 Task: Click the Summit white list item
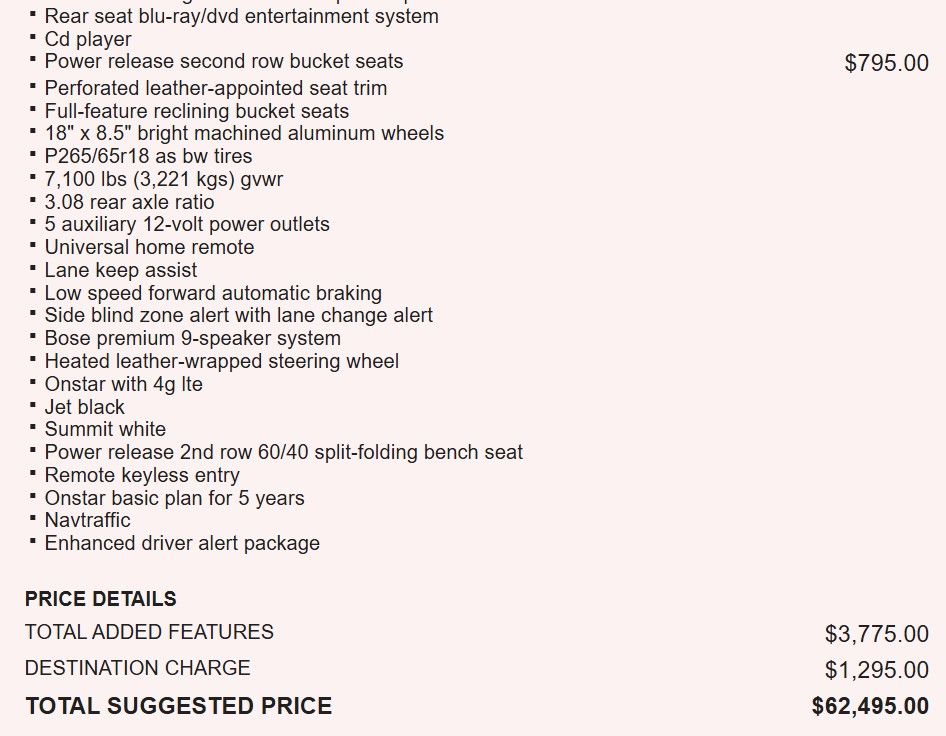point(105,429)
